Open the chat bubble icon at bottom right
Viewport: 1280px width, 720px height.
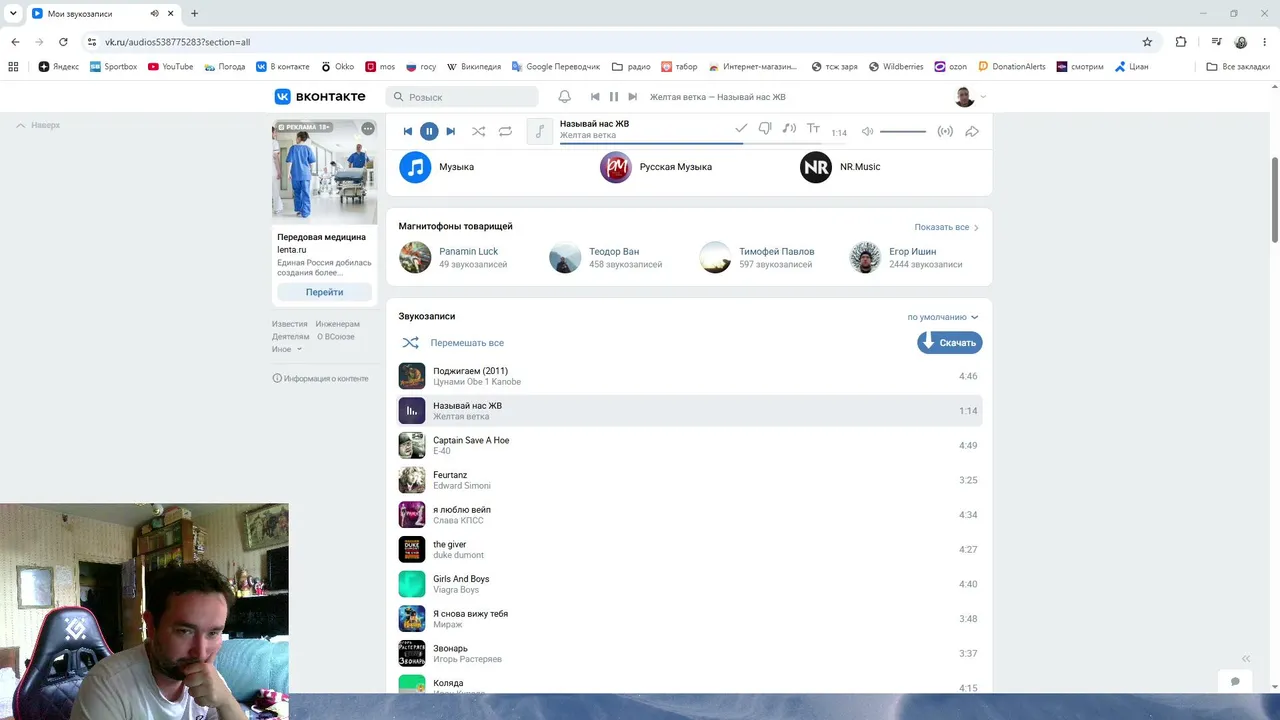(x=1235, y=682)
